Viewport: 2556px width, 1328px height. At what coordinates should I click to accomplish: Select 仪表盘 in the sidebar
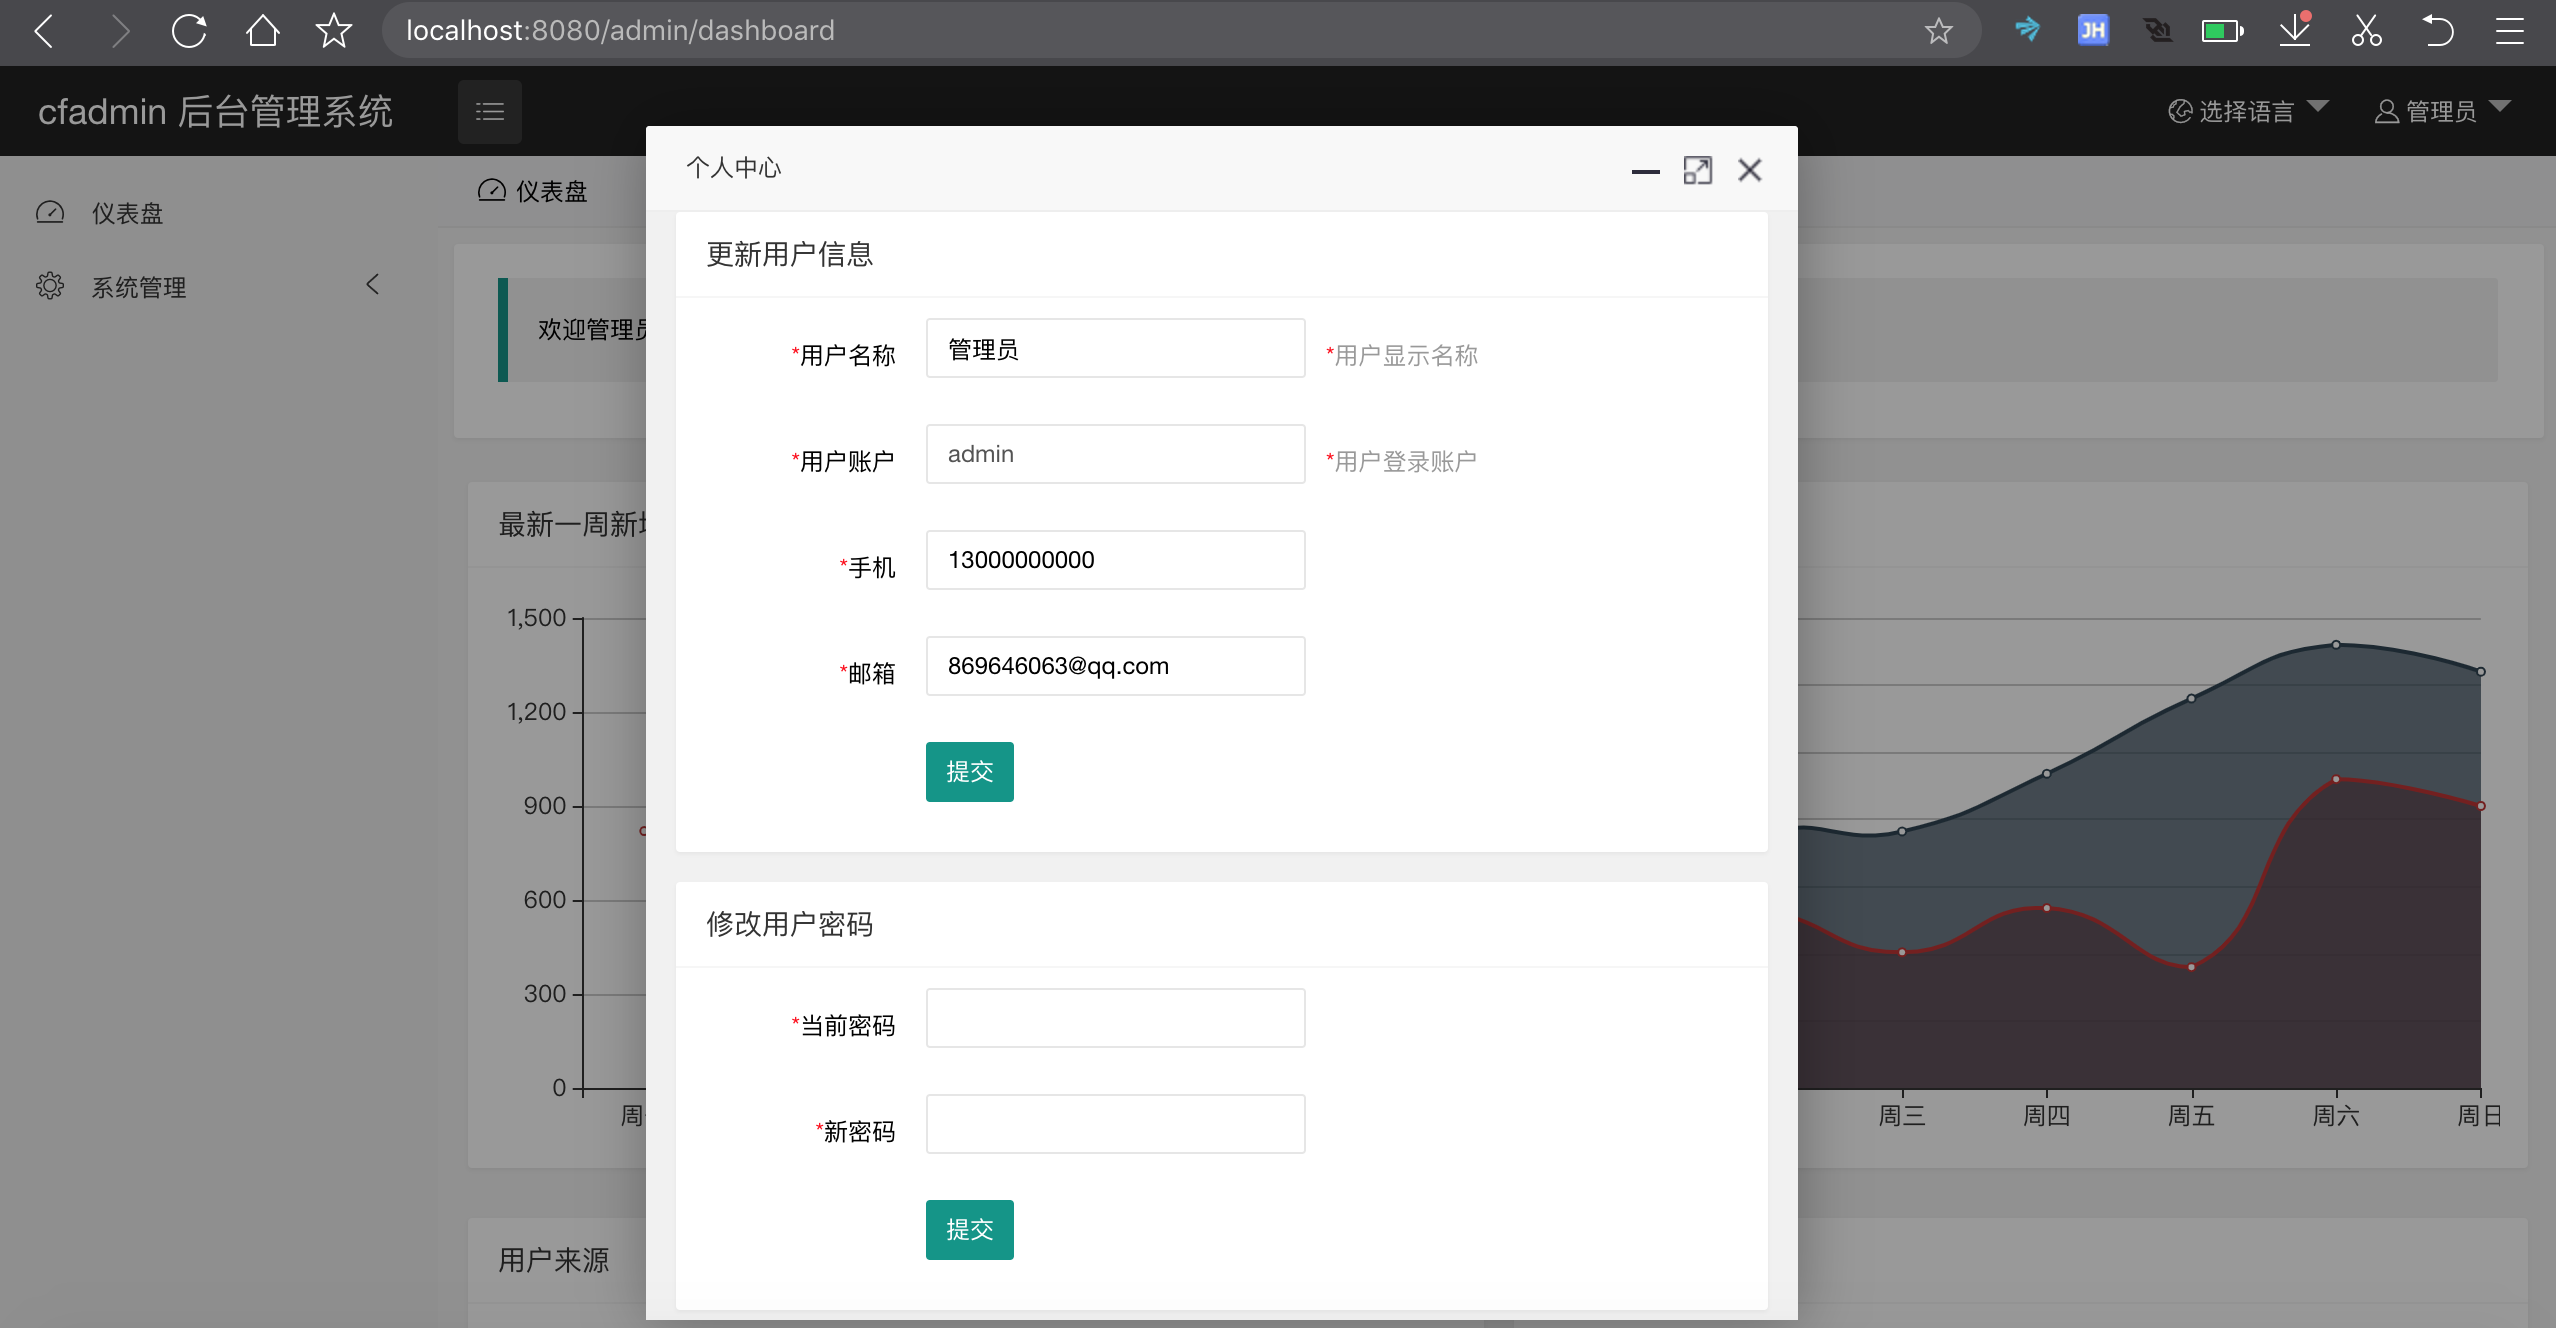pos(127,213)
